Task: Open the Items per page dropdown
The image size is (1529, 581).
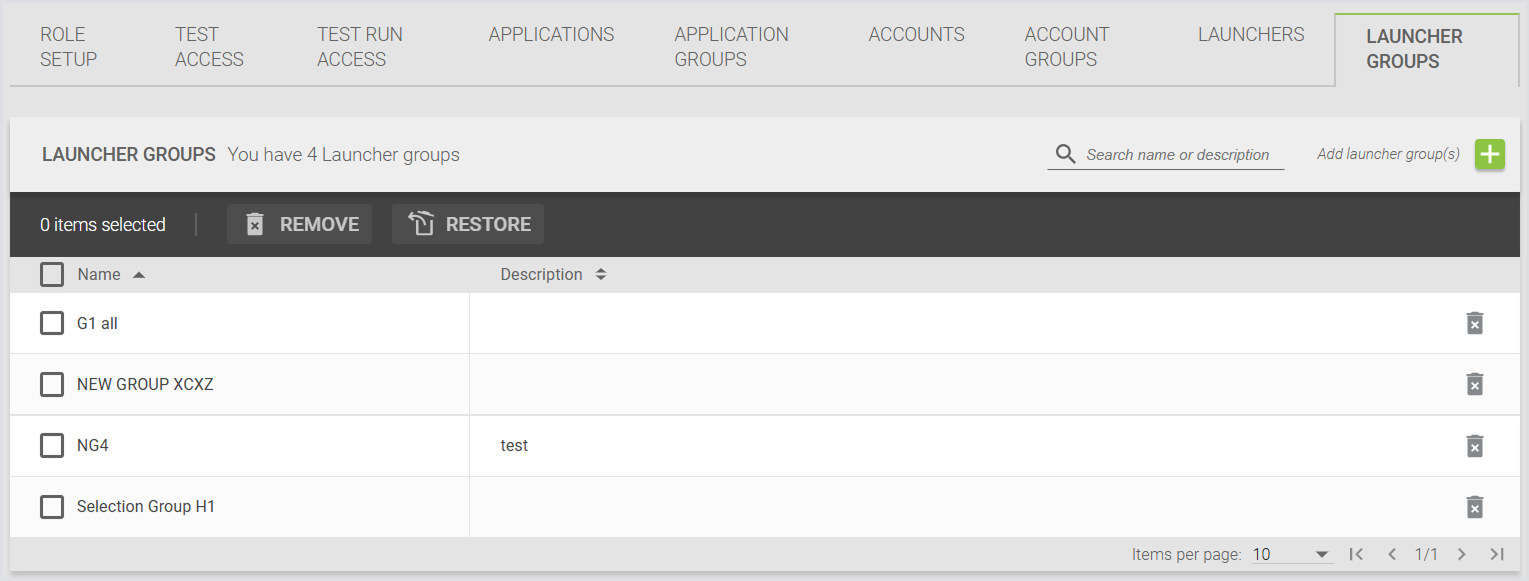Action: click(x=1291, y=554)
